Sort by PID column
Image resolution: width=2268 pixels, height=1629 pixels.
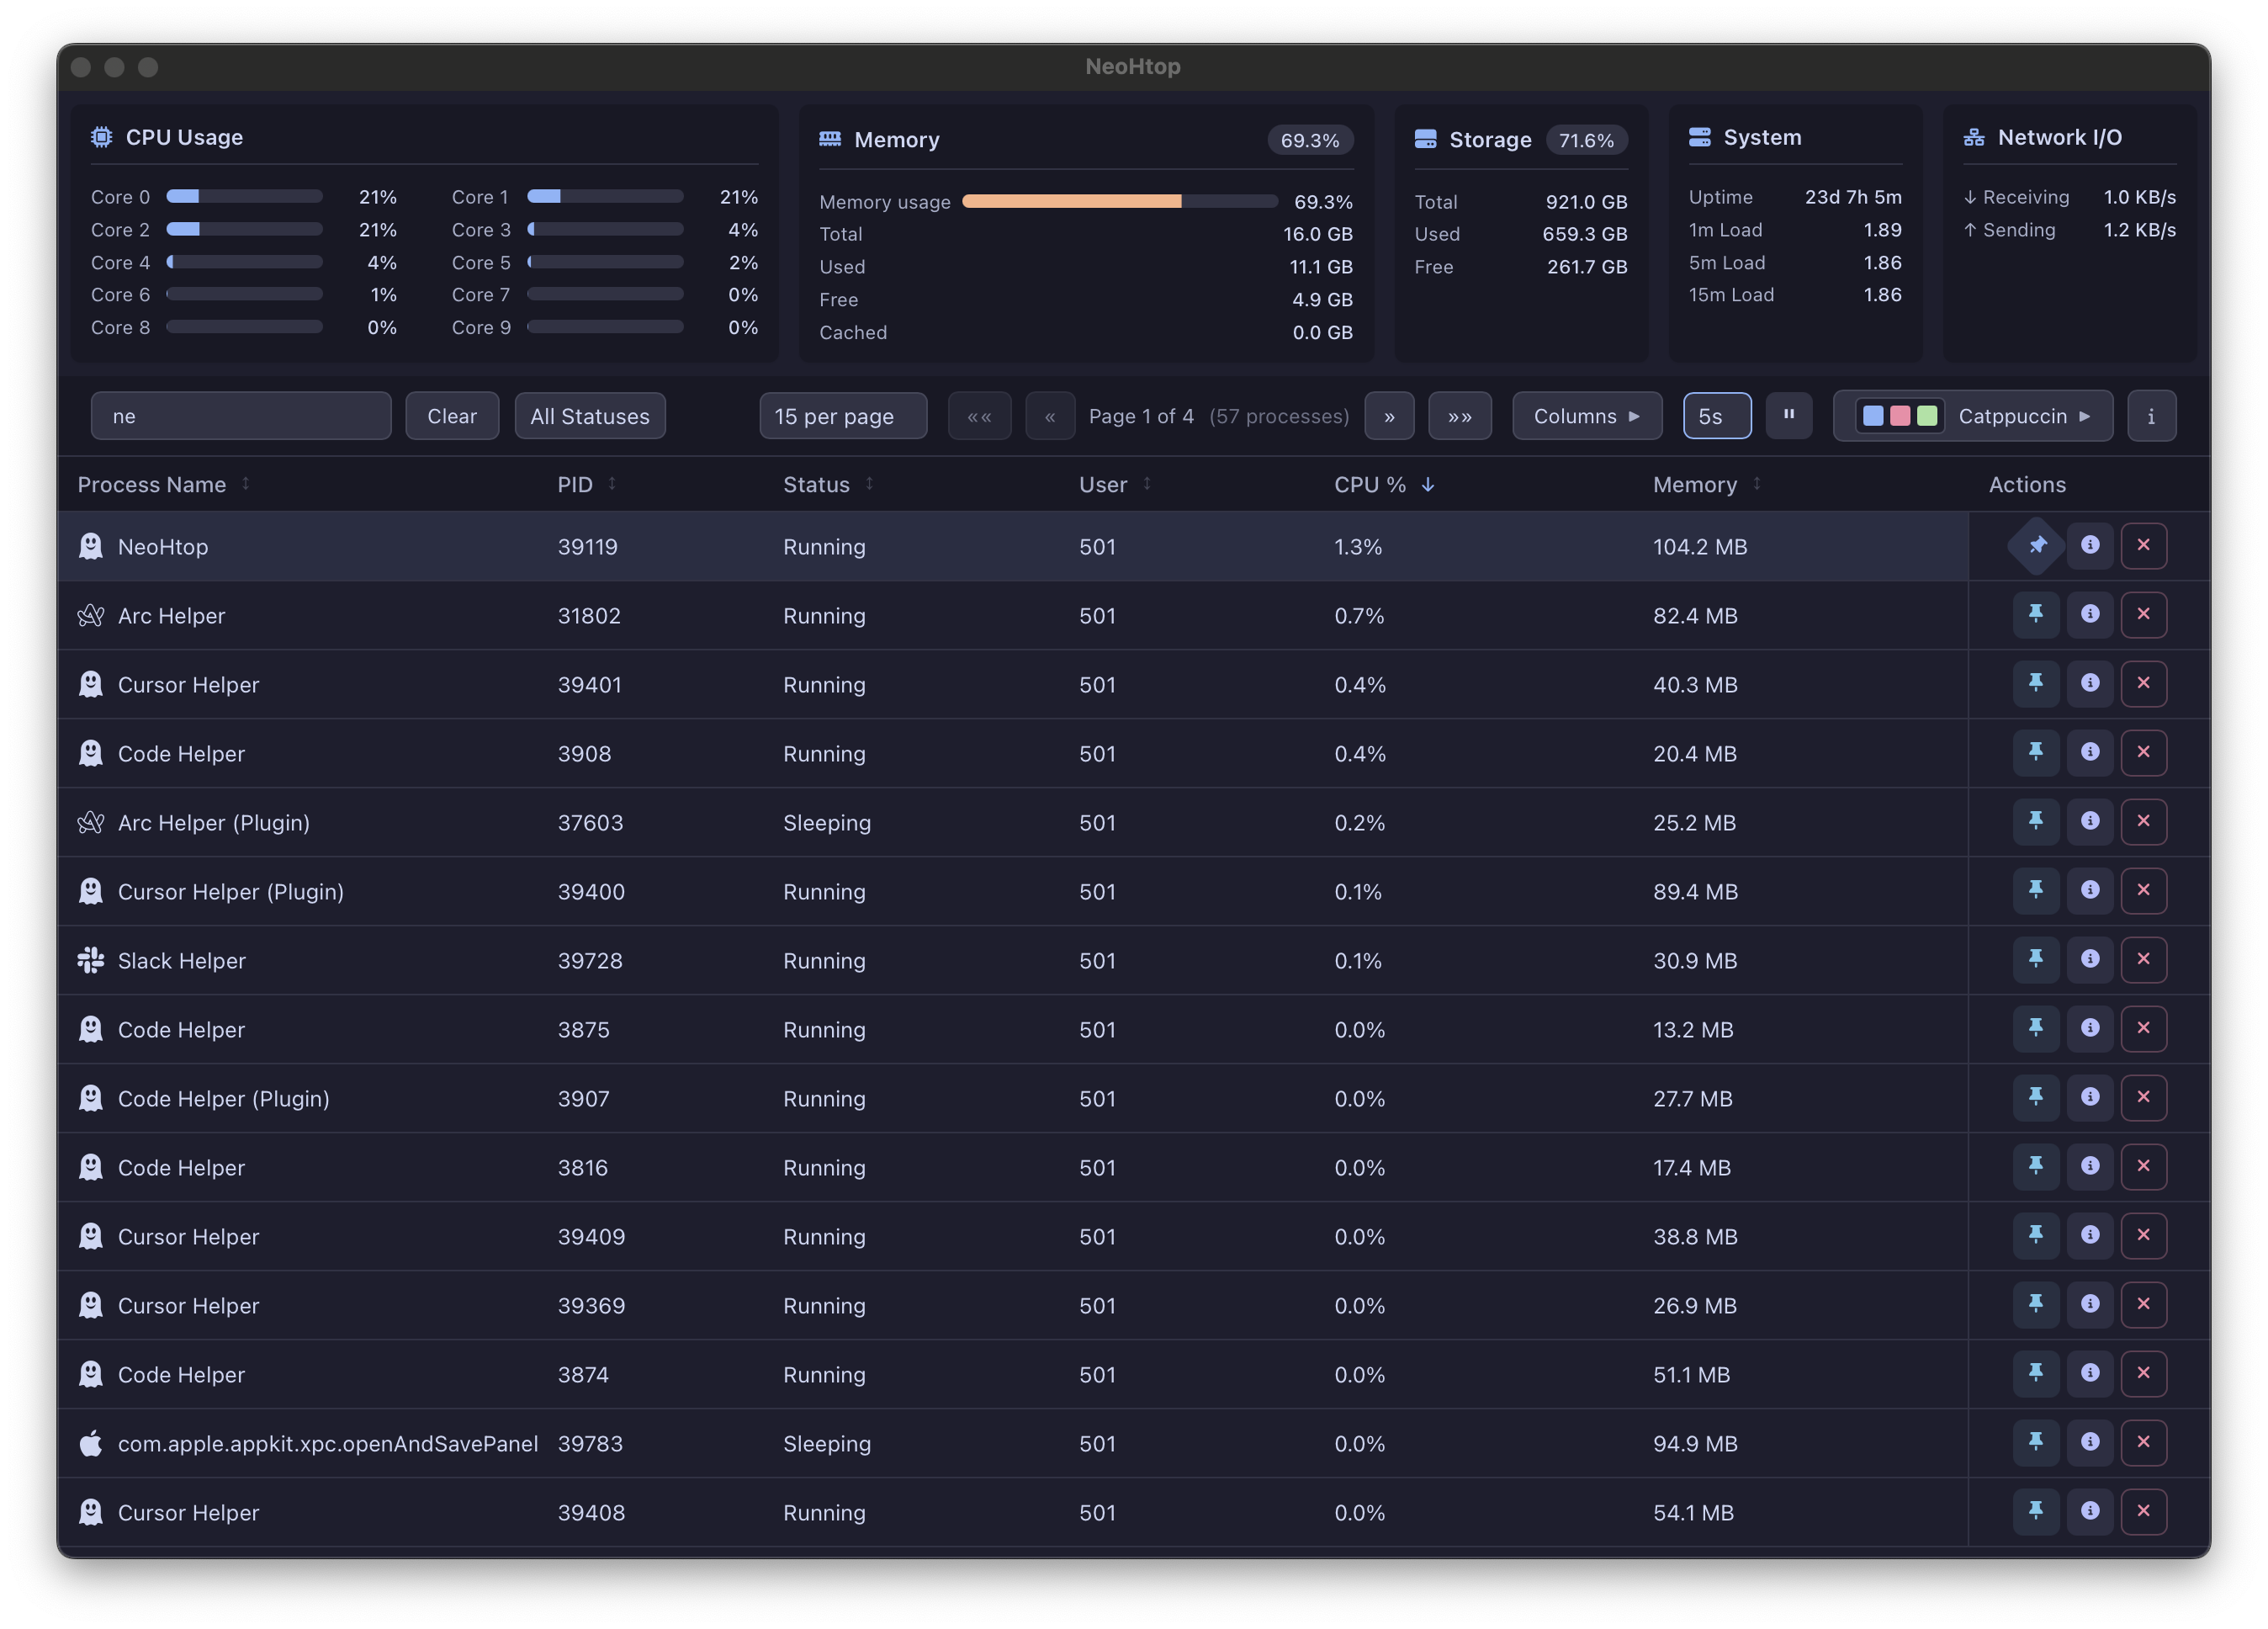pos(587,484)
